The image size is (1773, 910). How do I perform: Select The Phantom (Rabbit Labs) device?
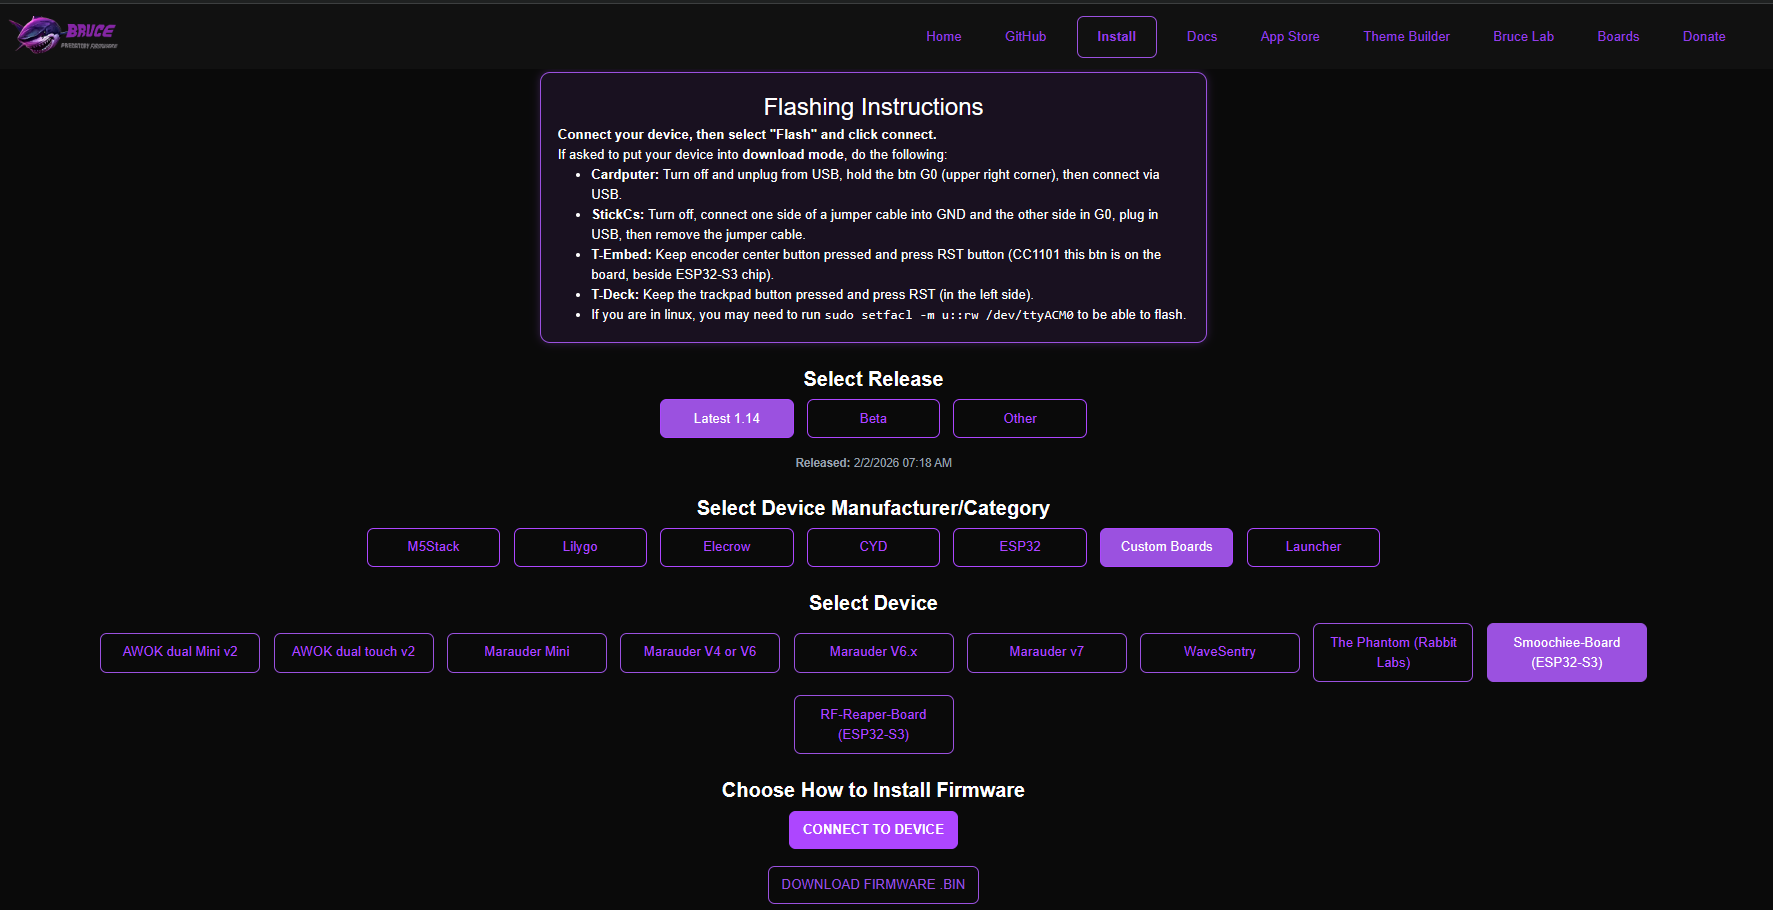pyautogui.click(x=1393, y=652)
